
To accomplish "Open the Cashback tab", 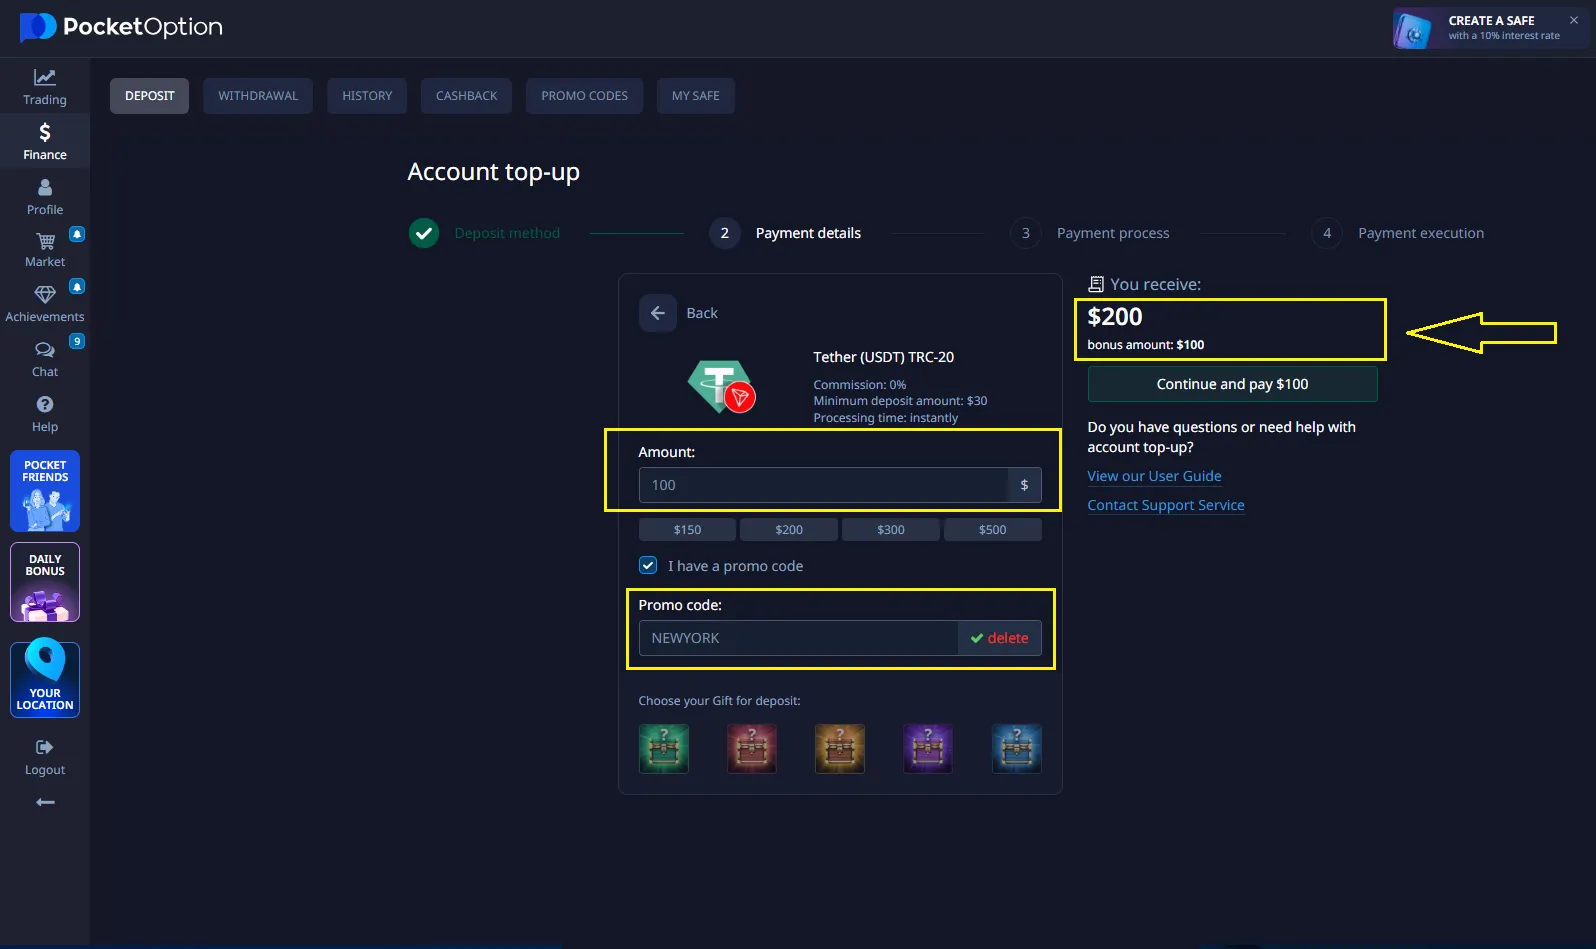I will pyautogui.click(x=466, y=96).
